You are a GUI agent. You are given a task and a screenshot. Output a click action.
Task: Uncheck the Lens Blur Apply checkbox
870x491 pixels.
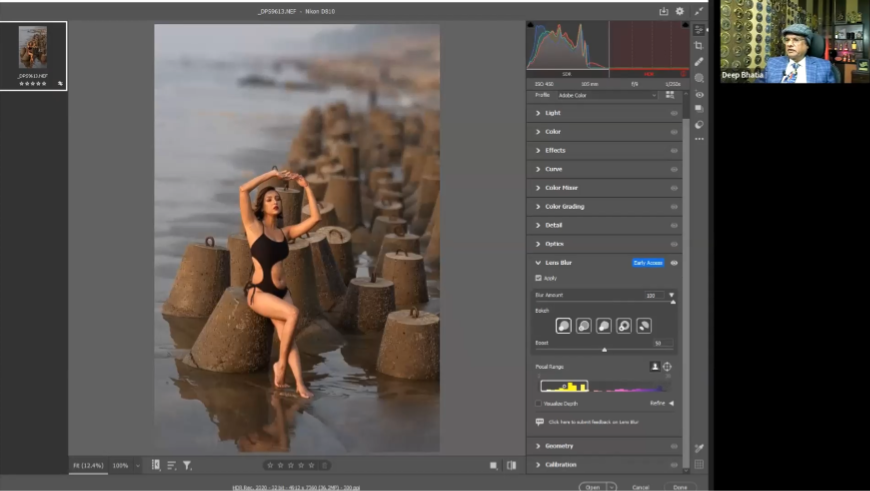point(538,277)
